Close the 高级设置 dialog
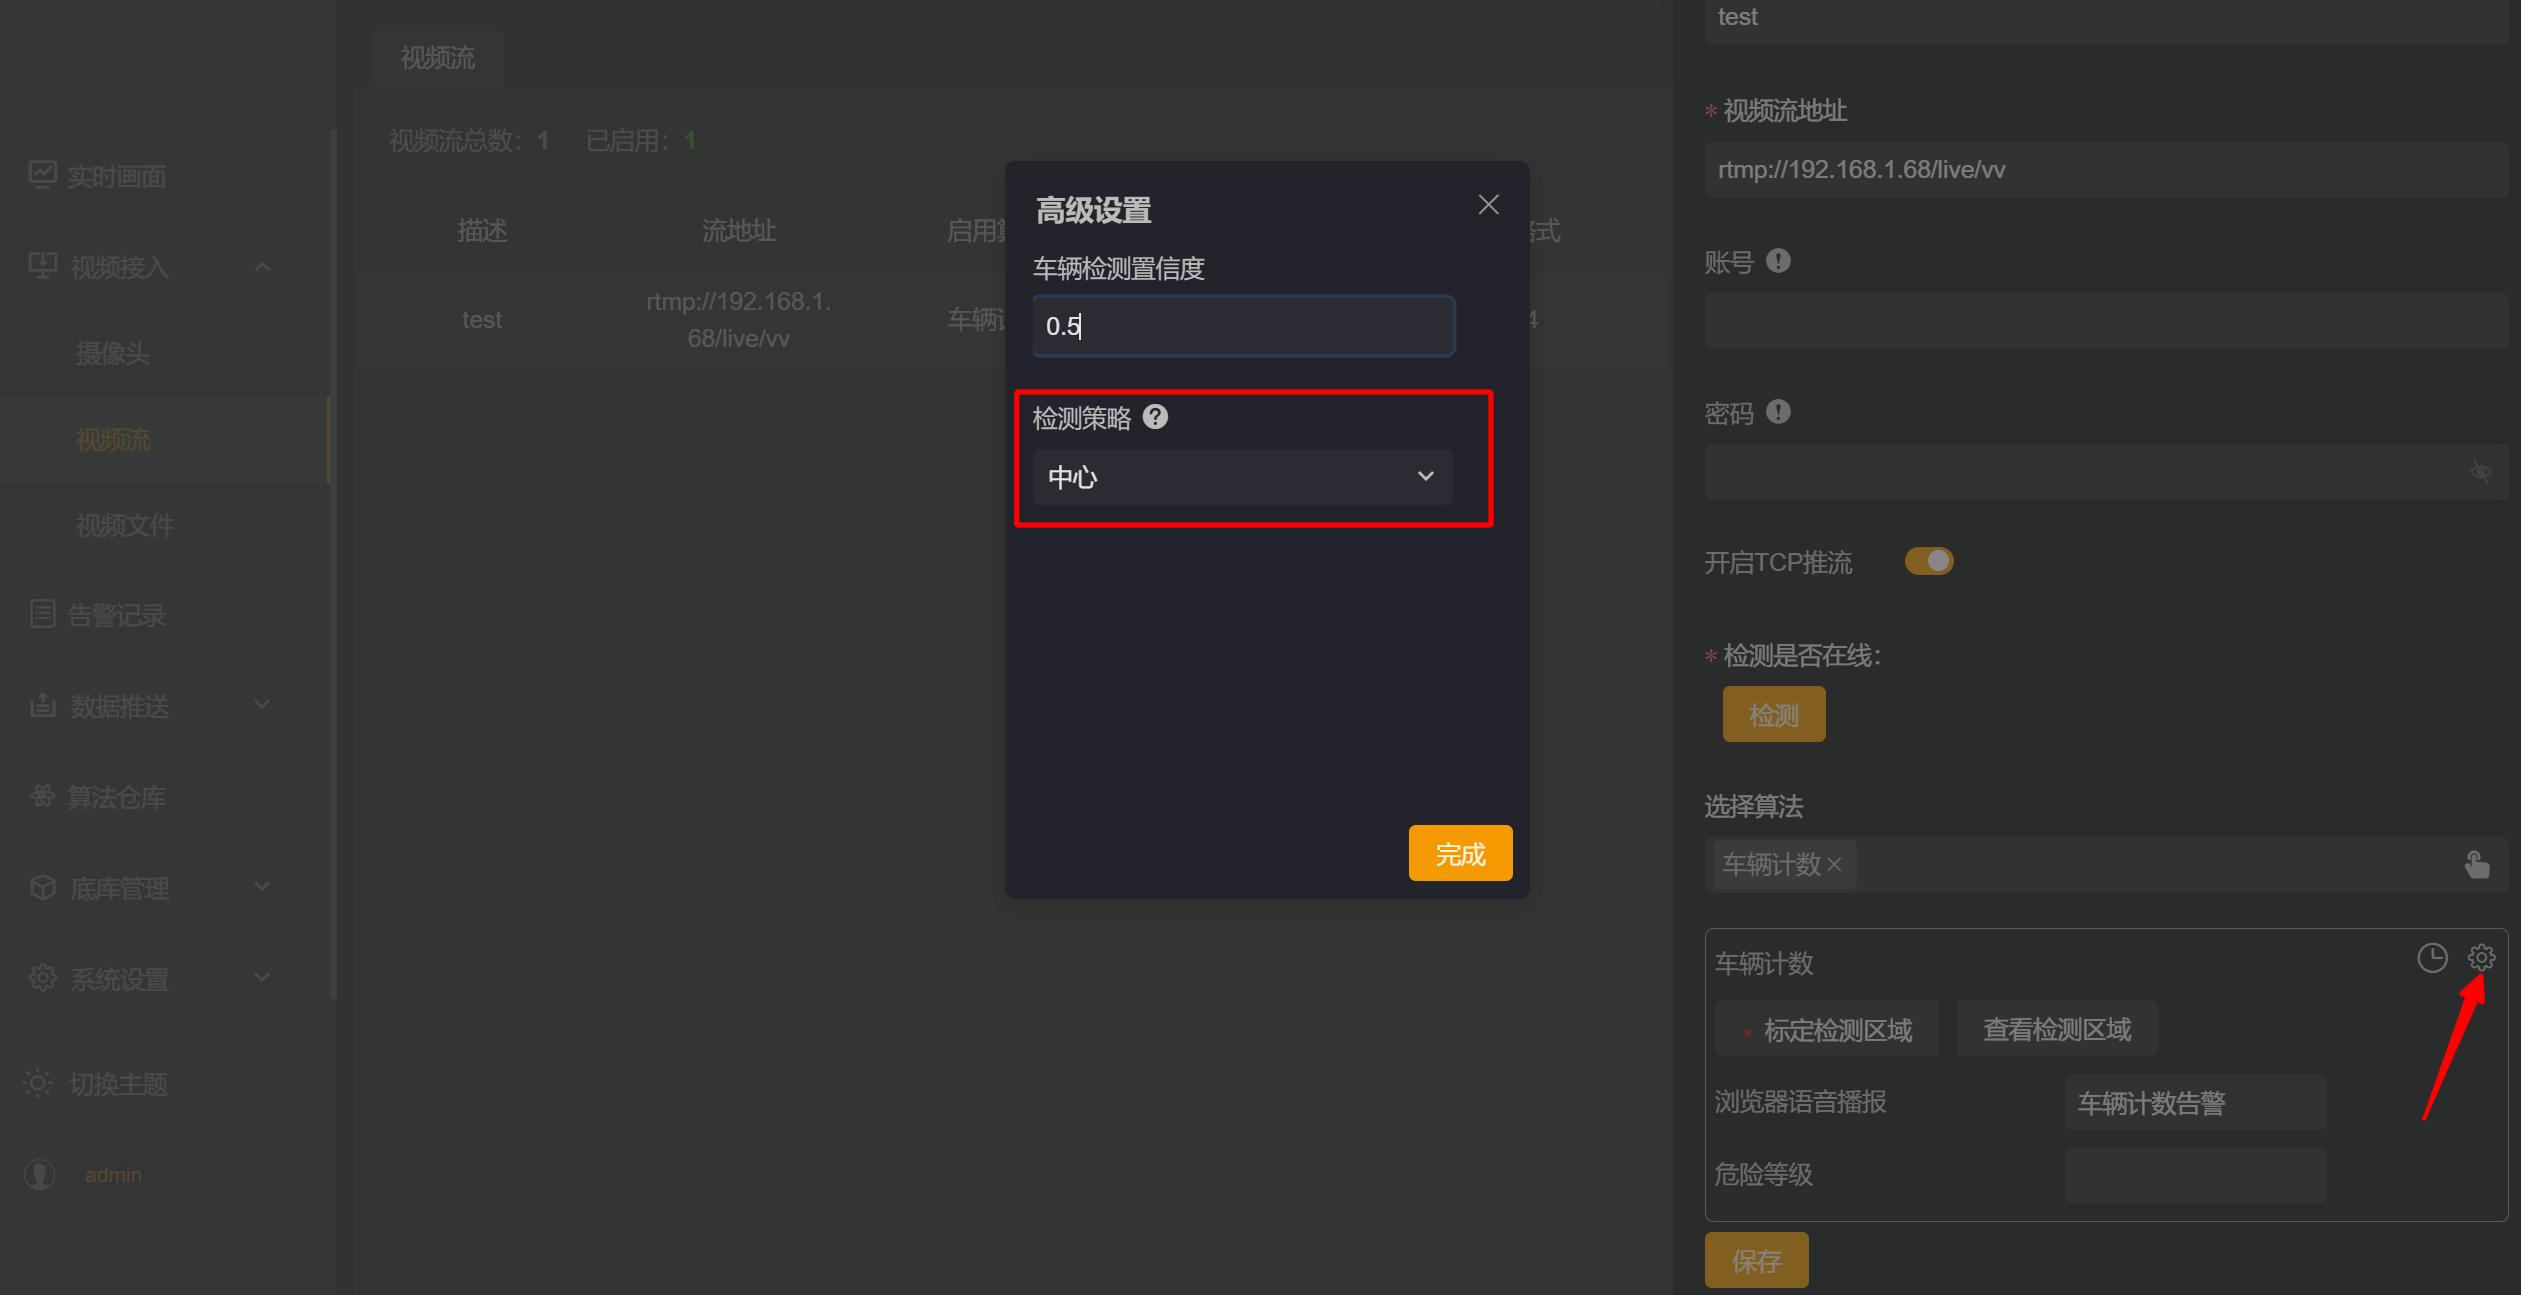Image resolution: width=2522 pixels, height=1295 pixels. pyautogui.click(x=1488, y=205)
